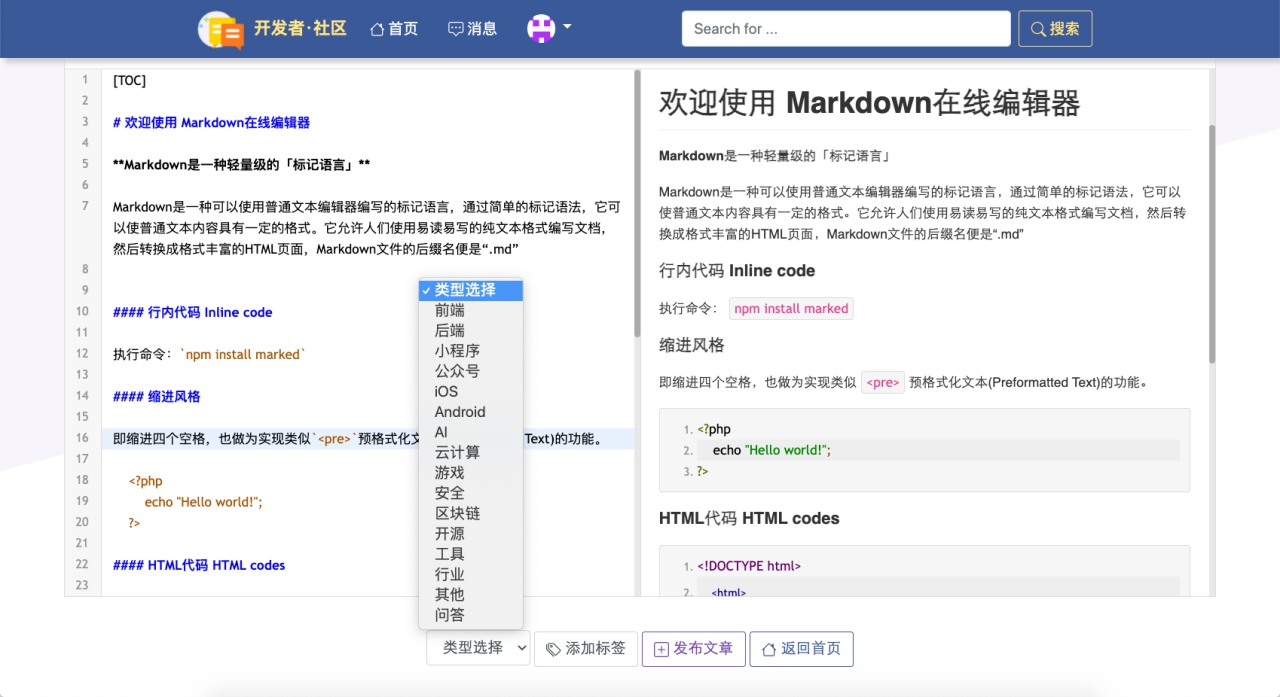Select 安全 category option
Viewport: 1280px width, 697px height.
pos(471,493)
